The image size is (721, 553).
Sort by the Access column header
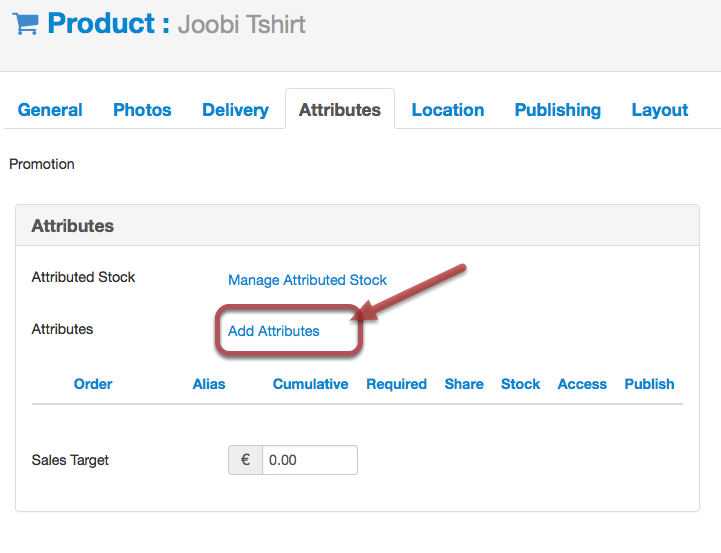pos(582,384)
